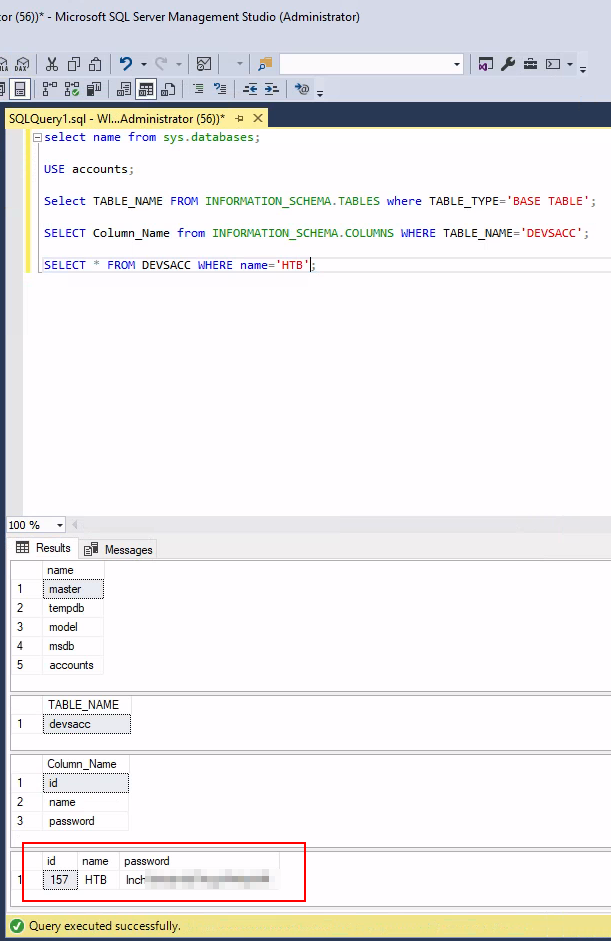Switch to the Messages tab
Viewport: 611px width, 941px height.
(119, 549)
